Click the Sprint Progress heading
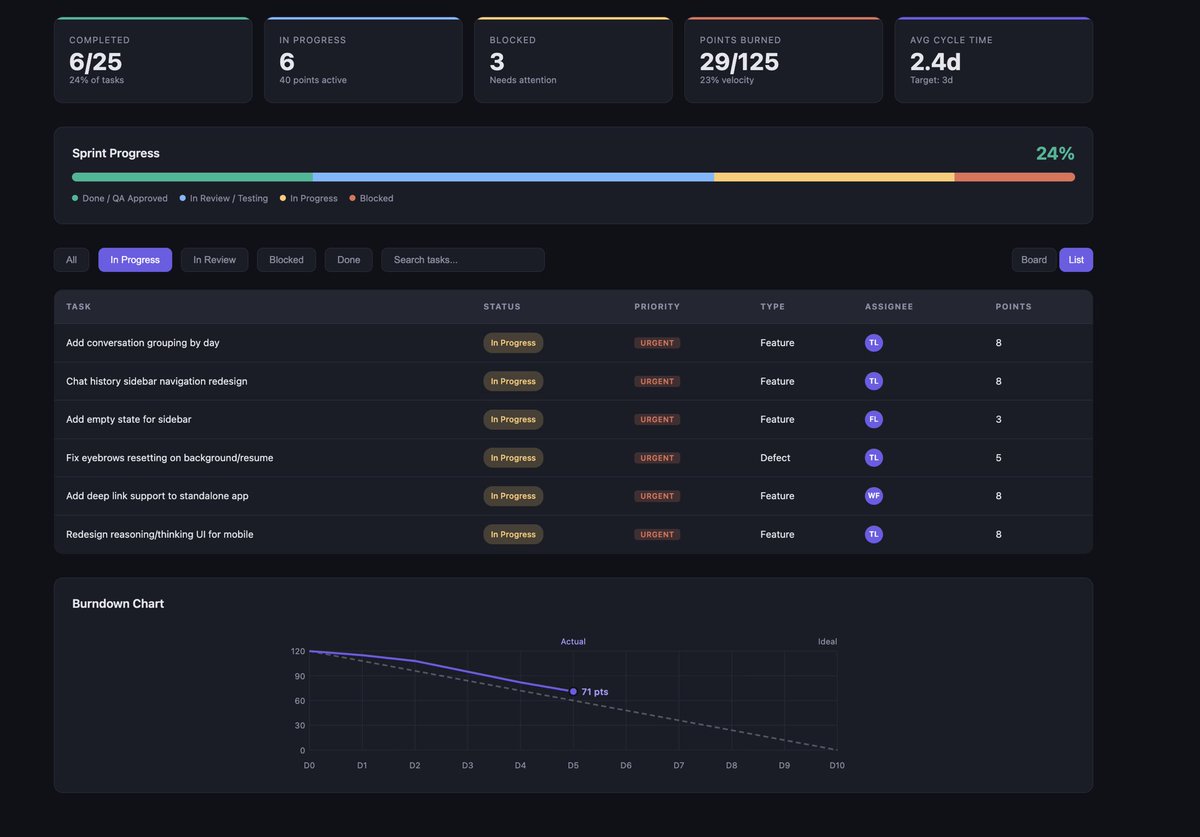This screenshot has height=837, width=1200. pos(116,153)
